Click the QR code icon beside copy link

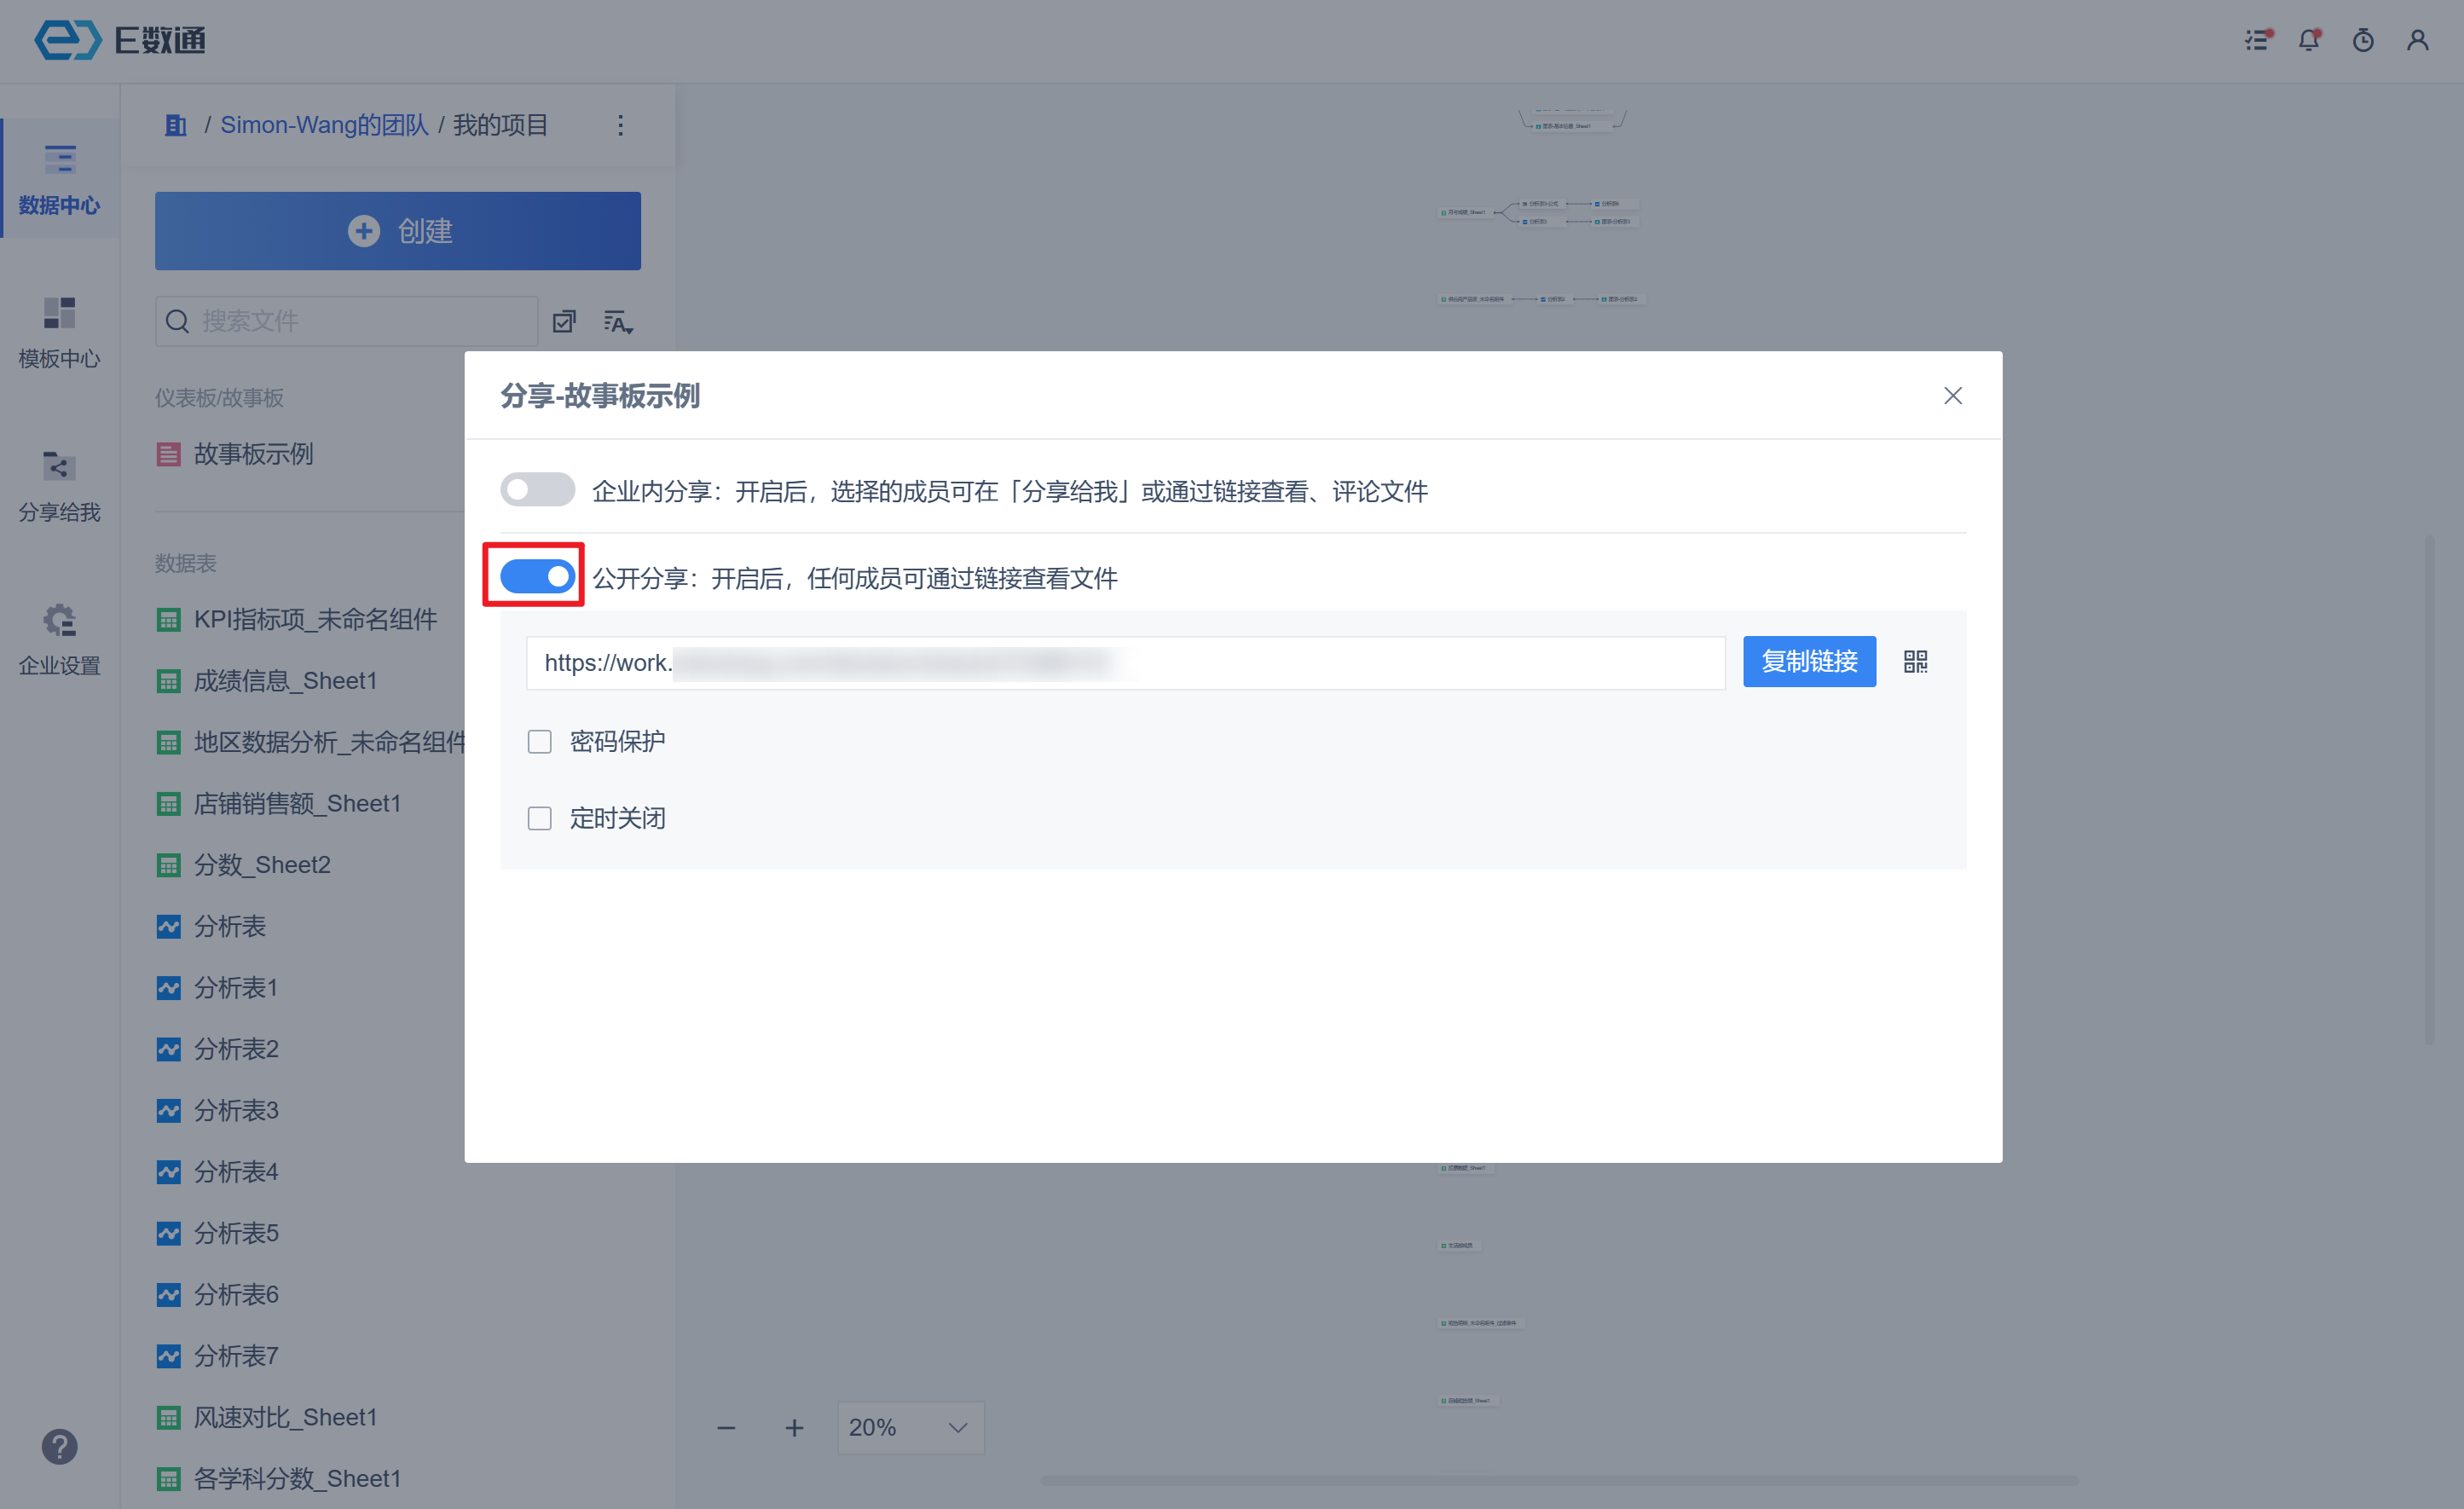pyautogui.click(x=1915, y=661)
